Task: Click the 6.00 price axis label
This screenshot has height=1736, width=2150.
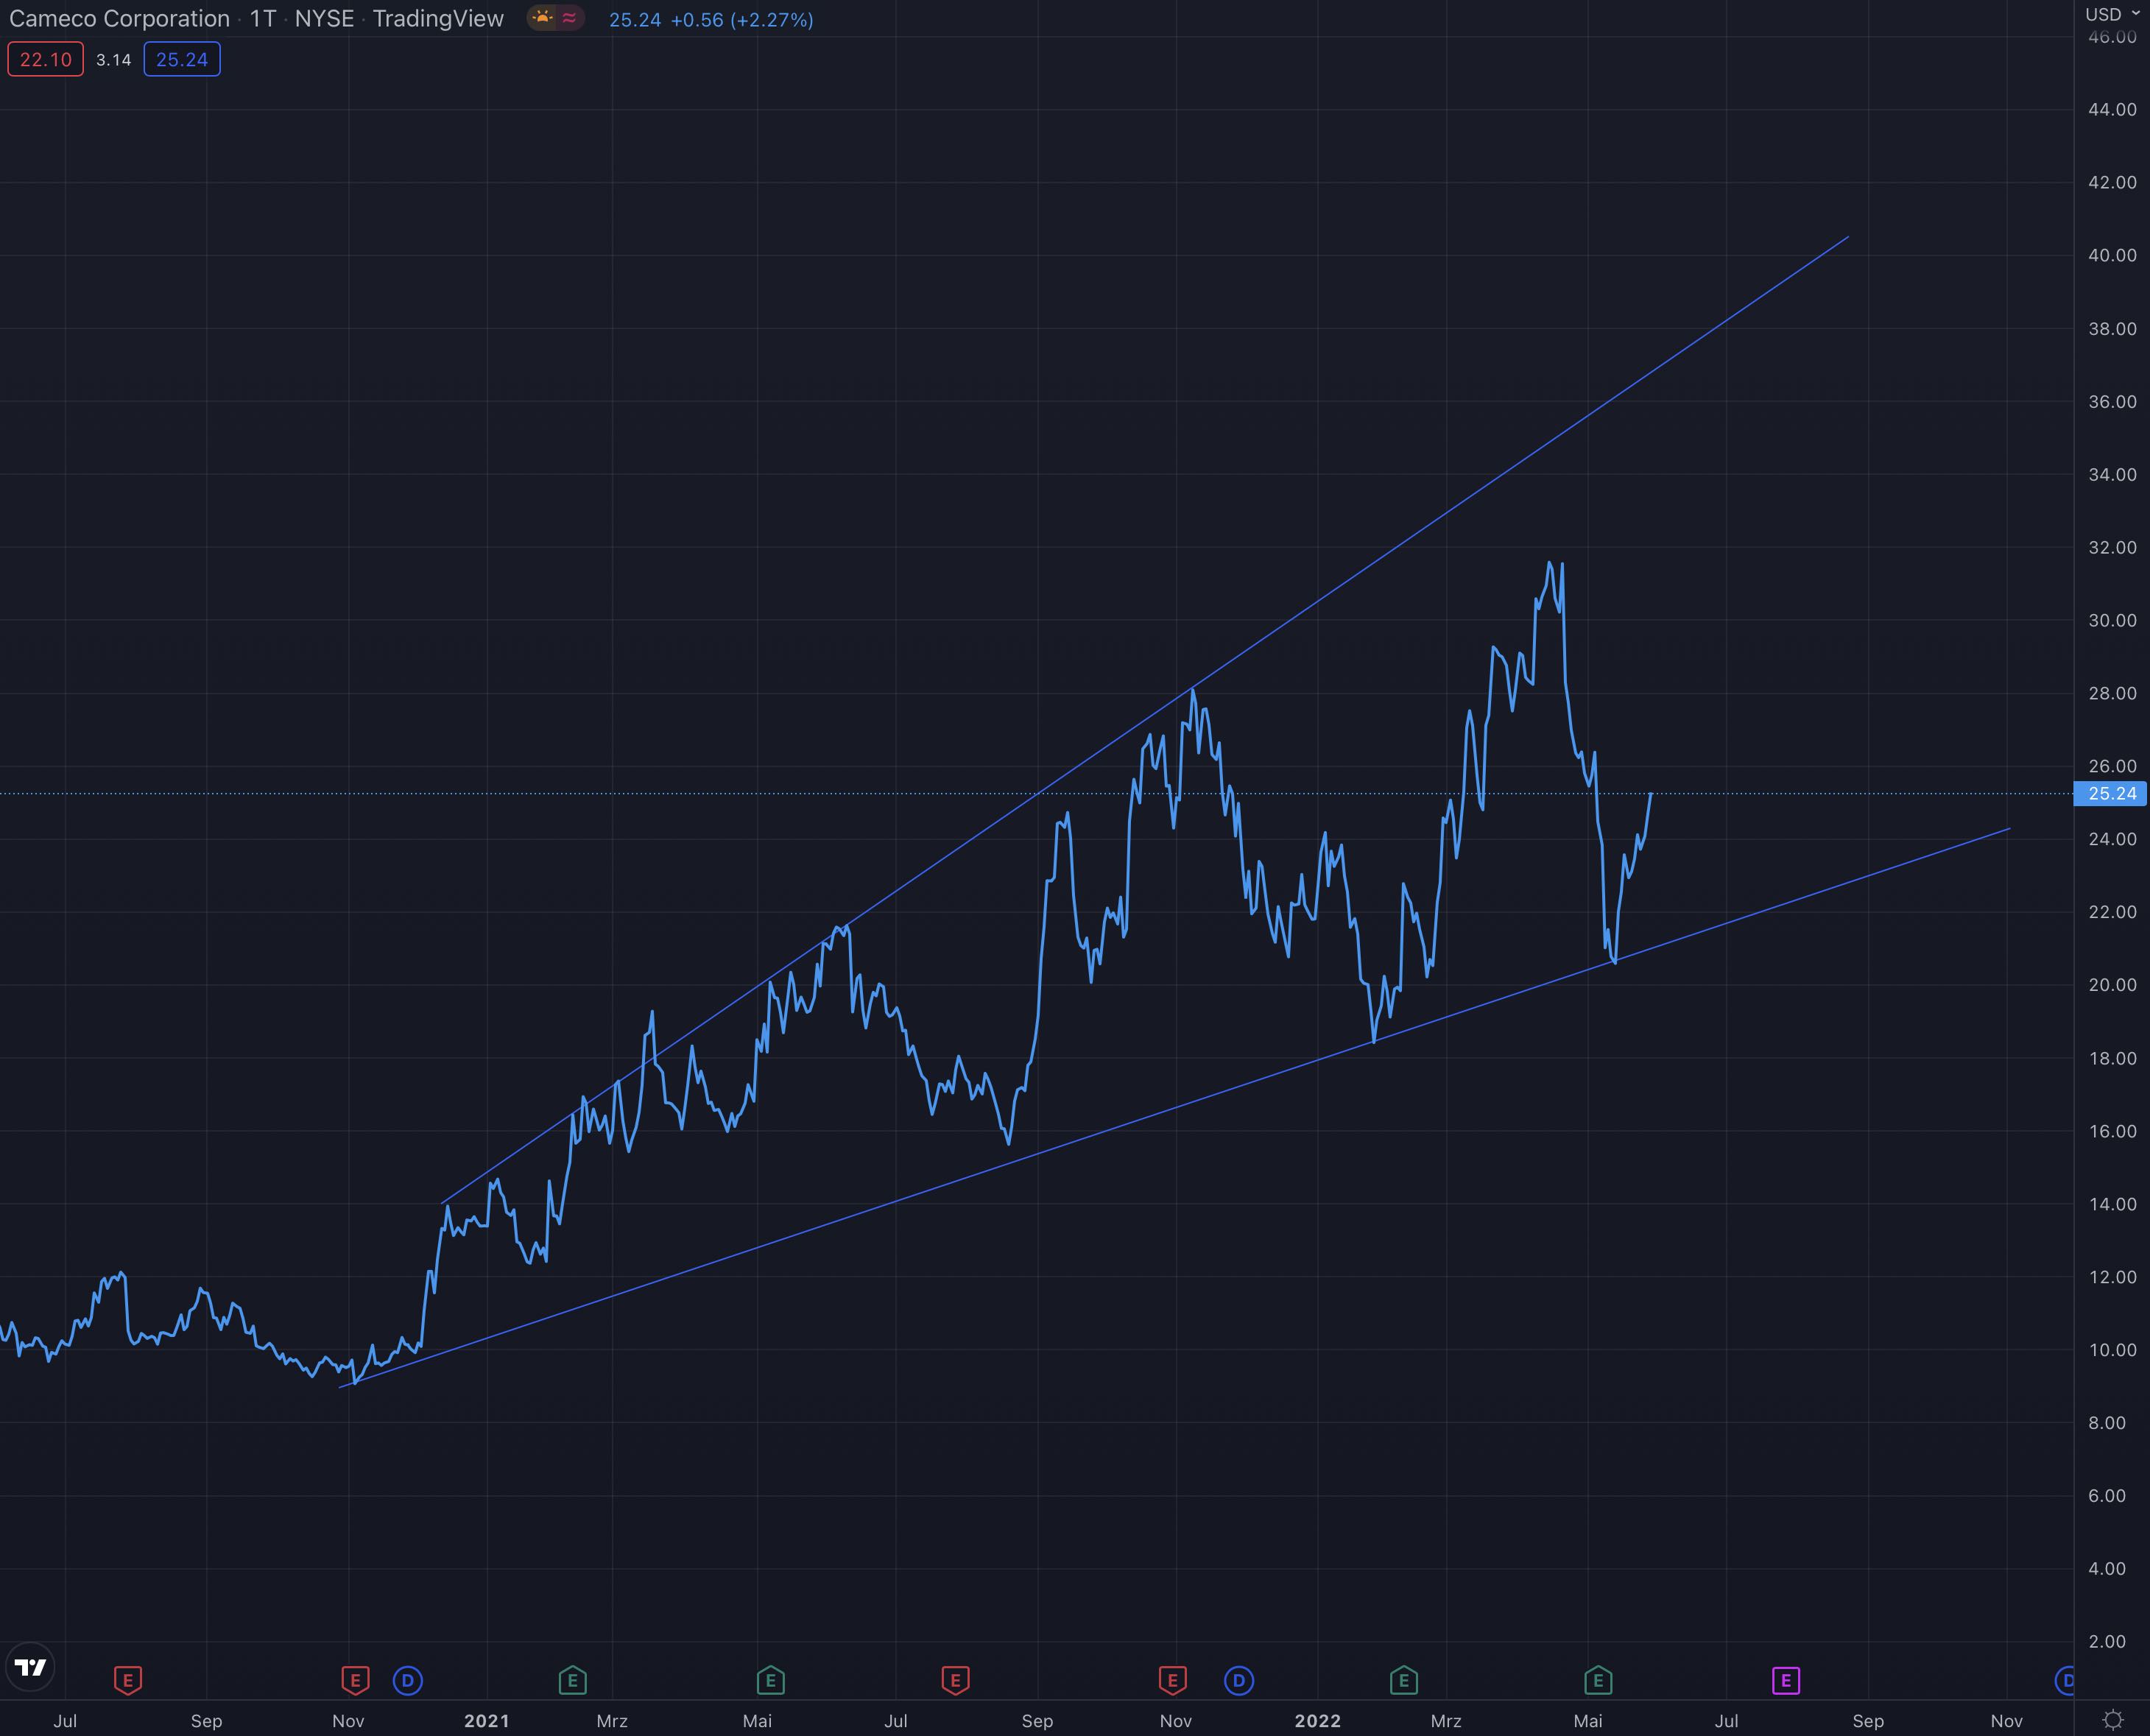Action: click(2107, 1496)
